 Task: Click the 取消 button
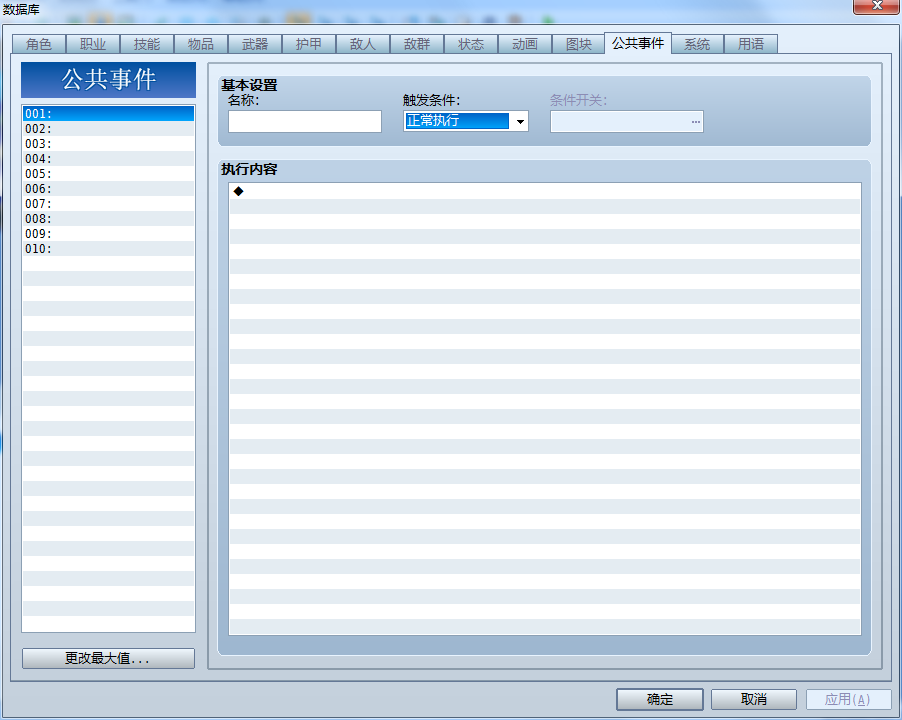pyautogui.click(x=754, y=699)
